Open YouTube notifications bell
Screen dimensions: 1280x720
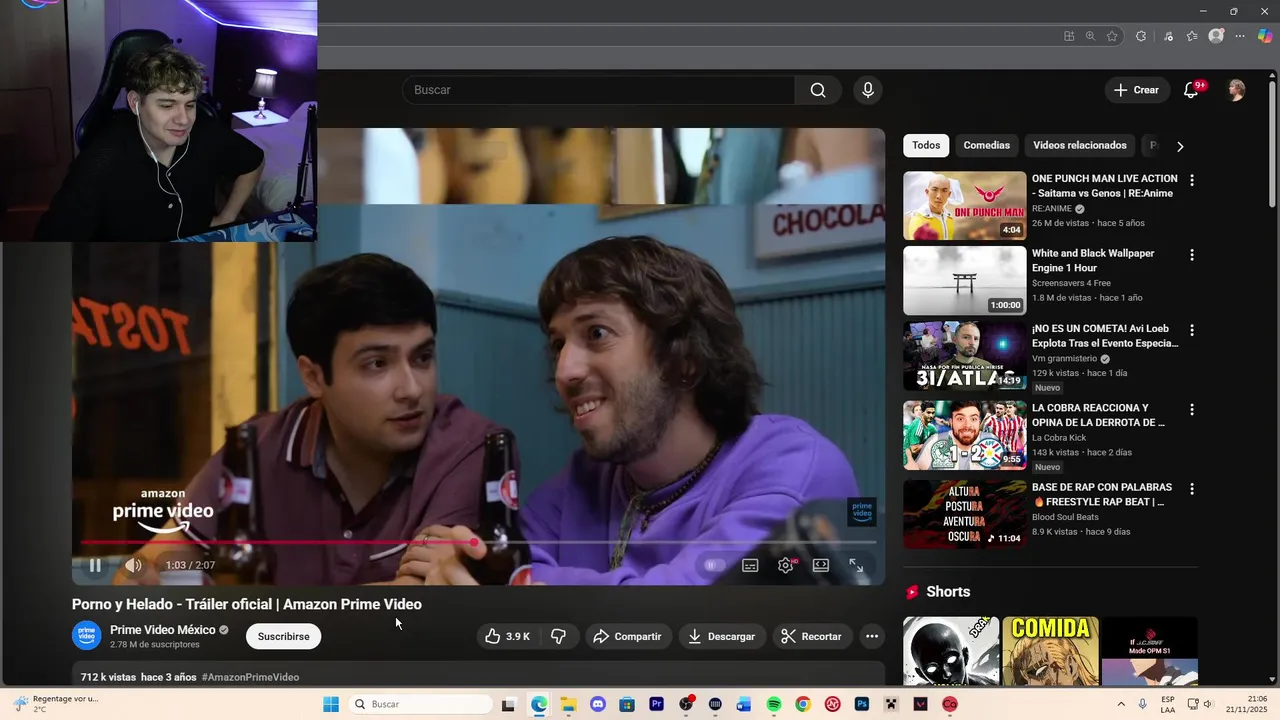point(1191,90)
